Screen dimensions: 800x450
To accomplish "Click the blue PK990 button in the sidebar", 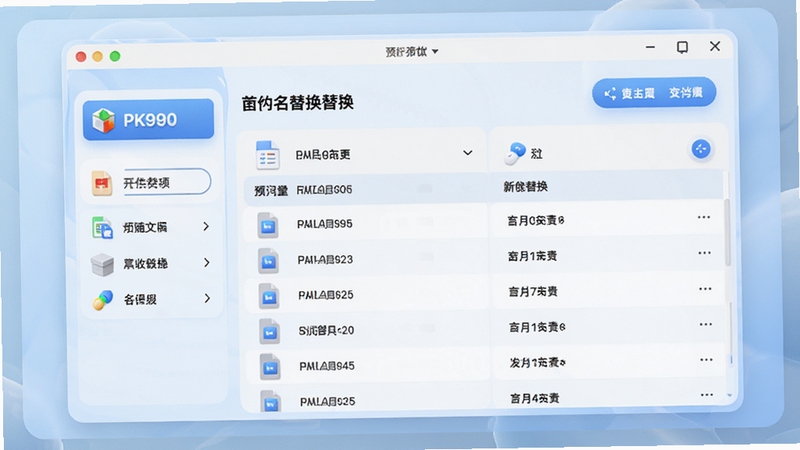I will (148, 120).
